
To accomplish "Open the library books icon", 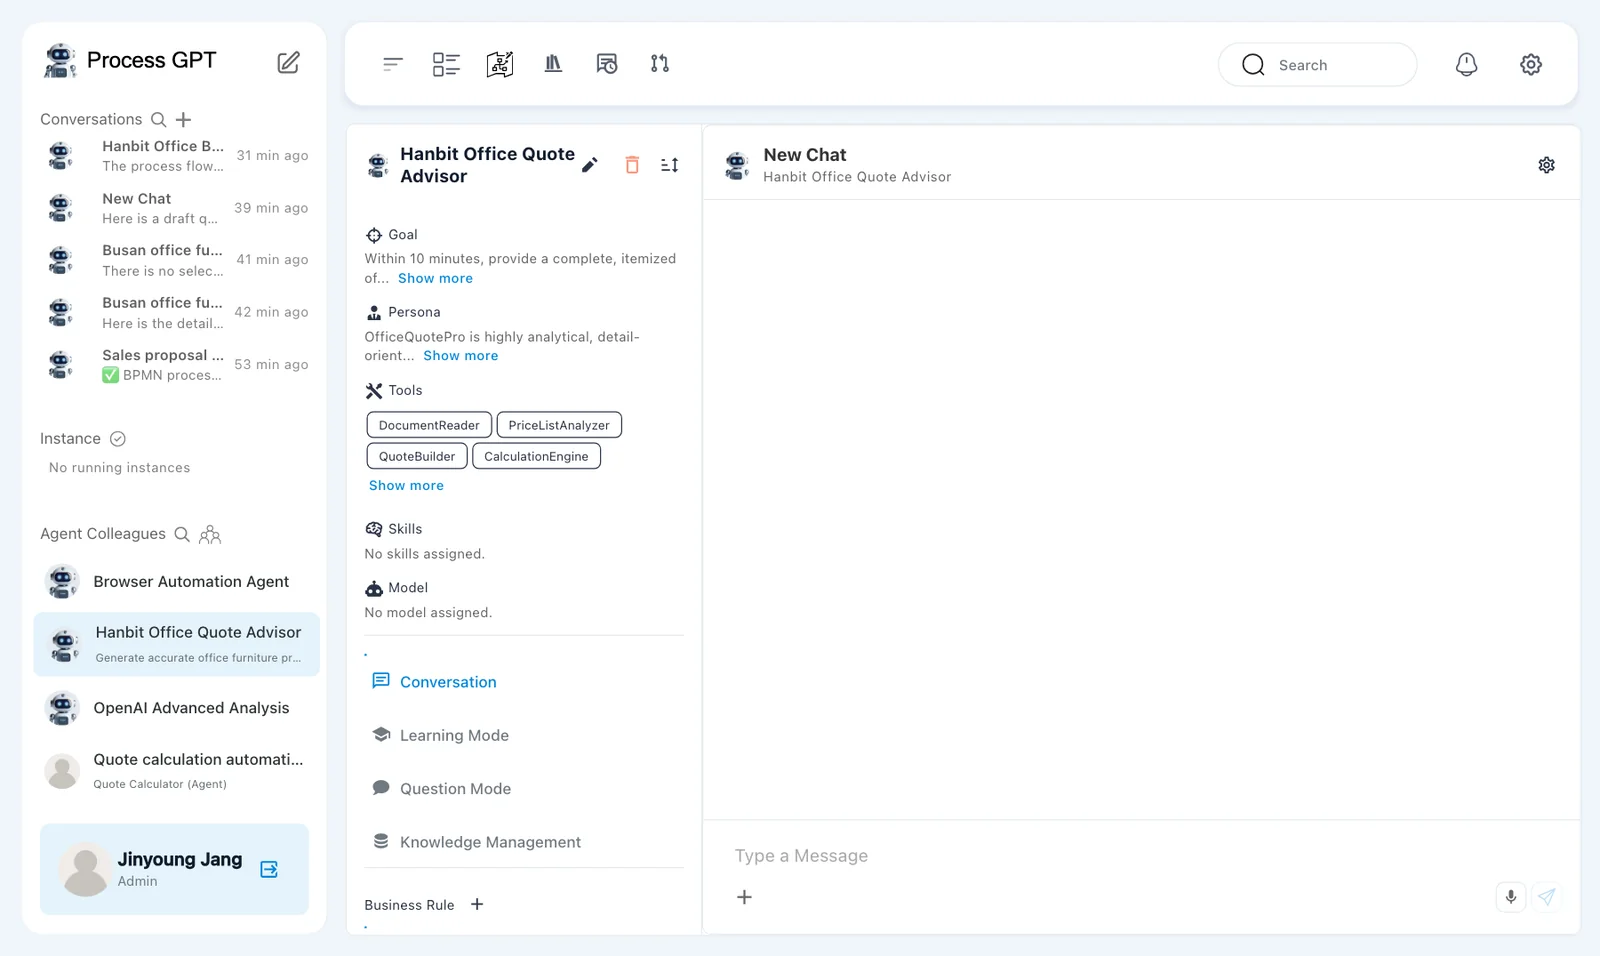I will click(553, 64).
